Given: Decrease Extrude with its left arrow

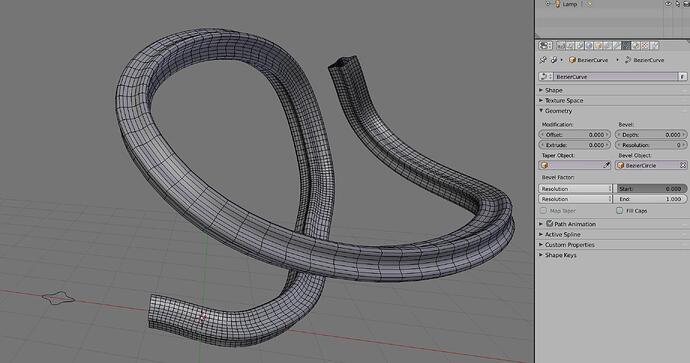Looking at the screenshot, I should point(543,145).
